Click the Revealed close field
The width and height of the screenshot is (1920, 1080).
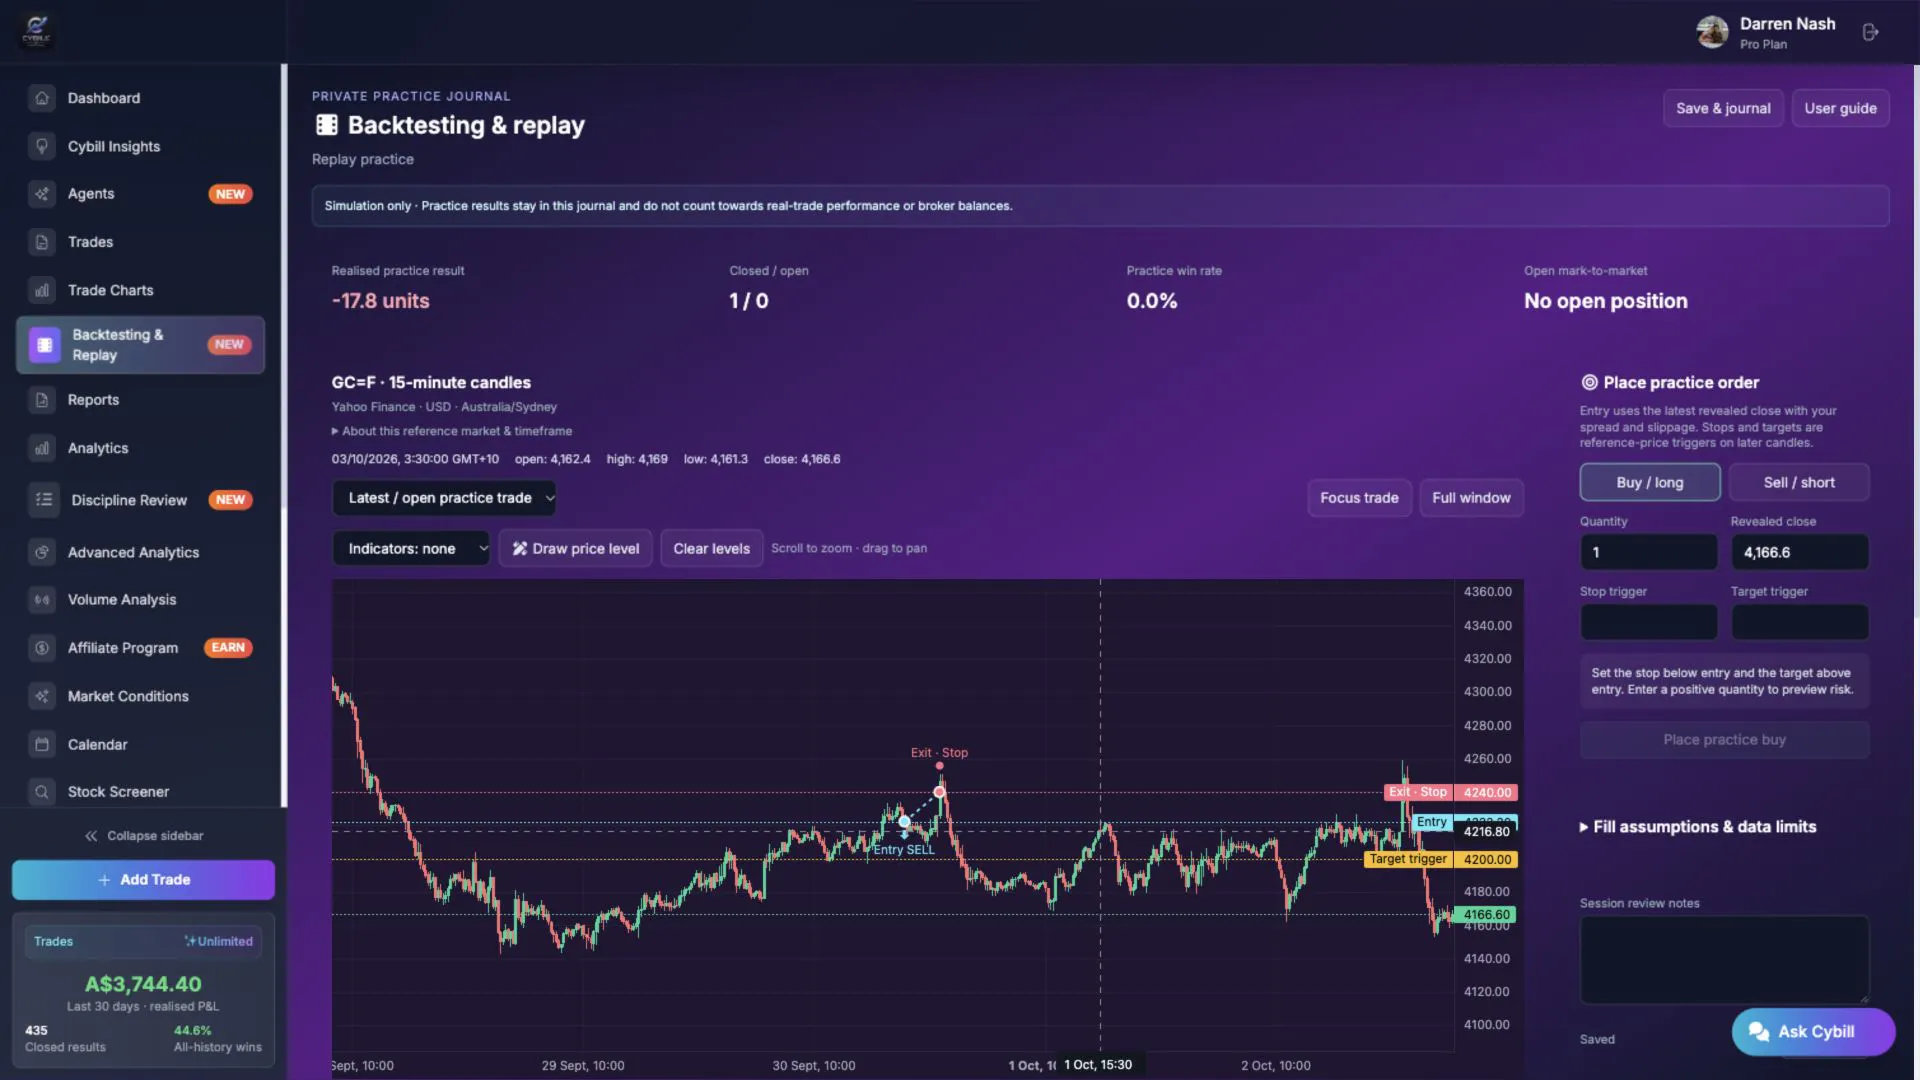[1799, 552]
